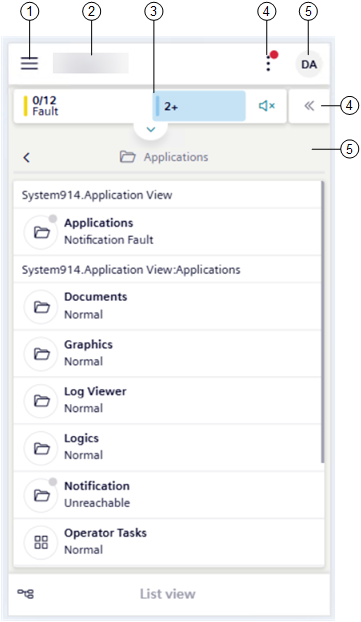This screenshot has height=622, width=361.
Task: Open the three-dot options menu
Action: [269, 63]
